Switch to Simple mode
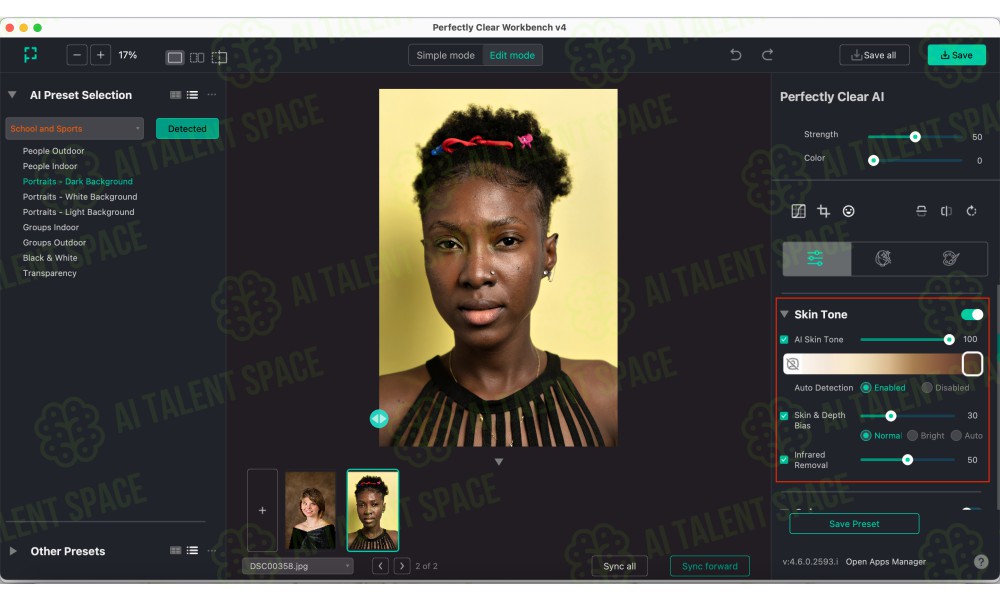Viewport: 1000px width, 600px height. [x=445, y=55]
